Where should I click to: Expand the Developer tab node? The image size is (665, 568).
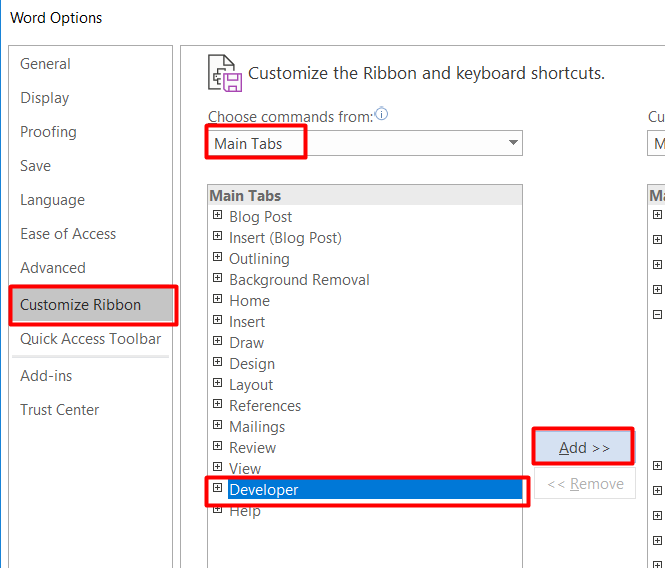pyautogui.click(x=218, y=487)
